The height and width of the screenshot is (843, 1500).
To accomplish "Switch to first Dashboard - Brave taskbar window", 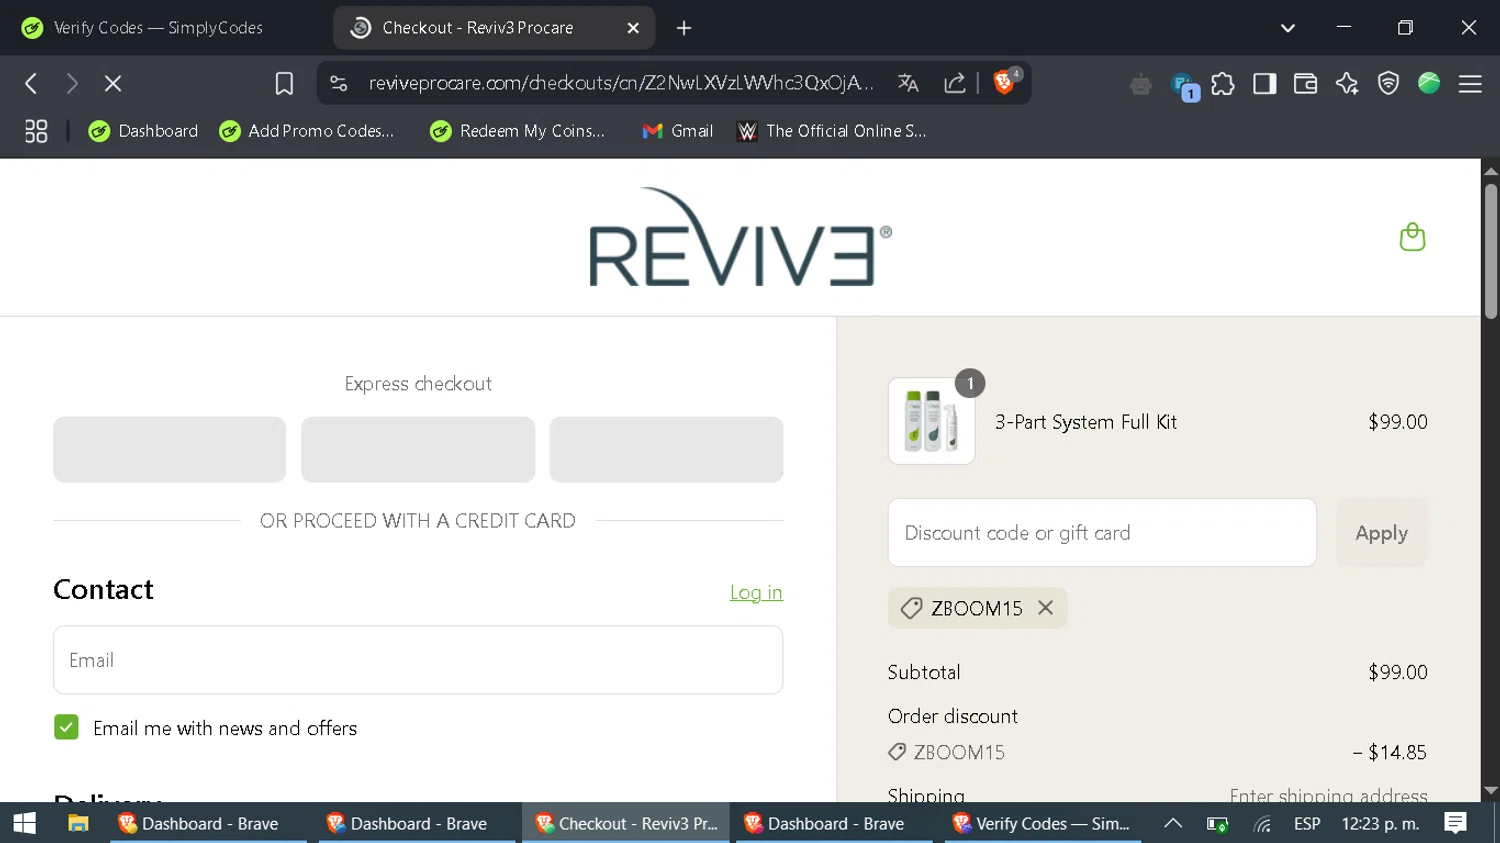I will coord(208,823).
